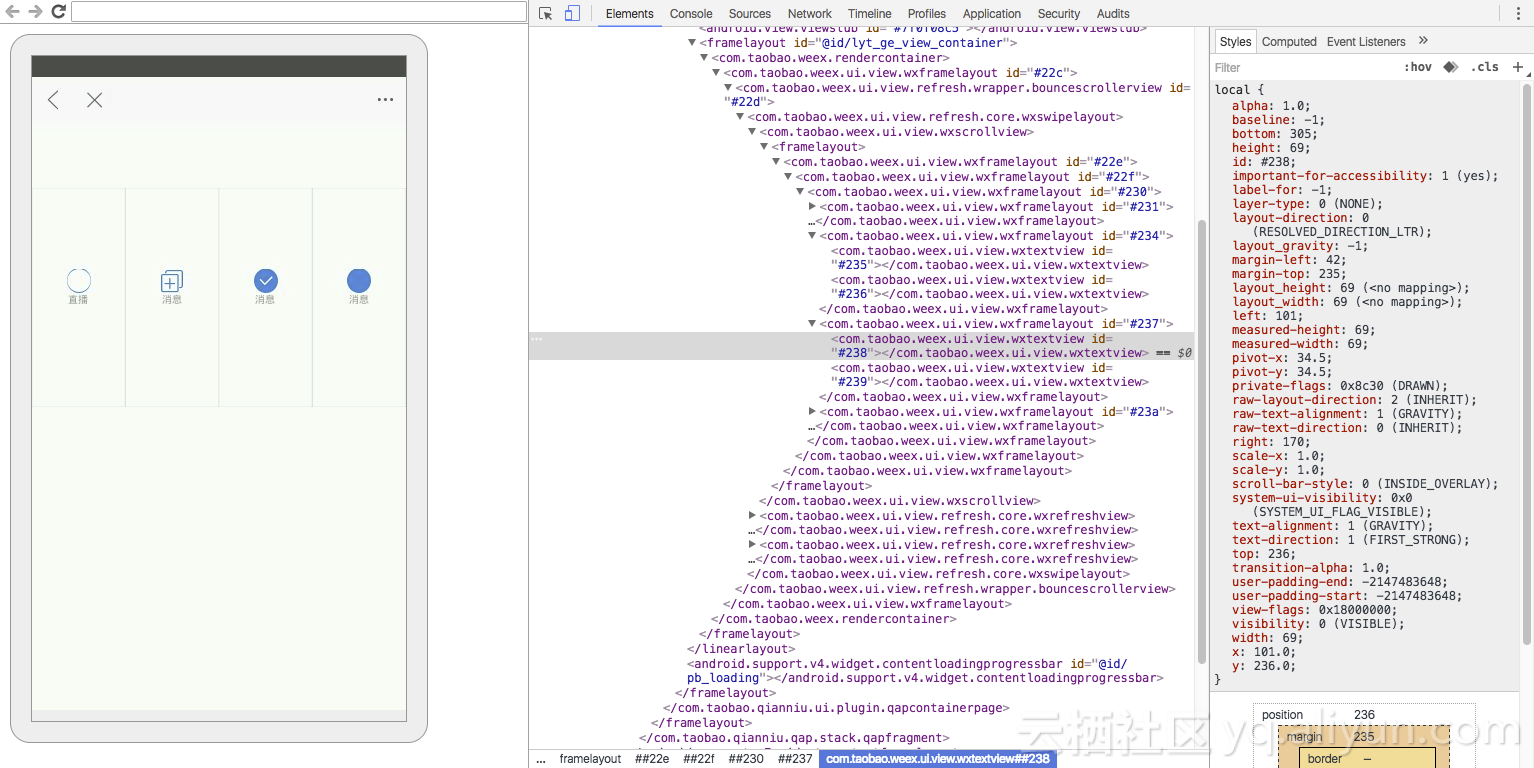Focus the Styles Filter field

click(x=1305, y=67)
